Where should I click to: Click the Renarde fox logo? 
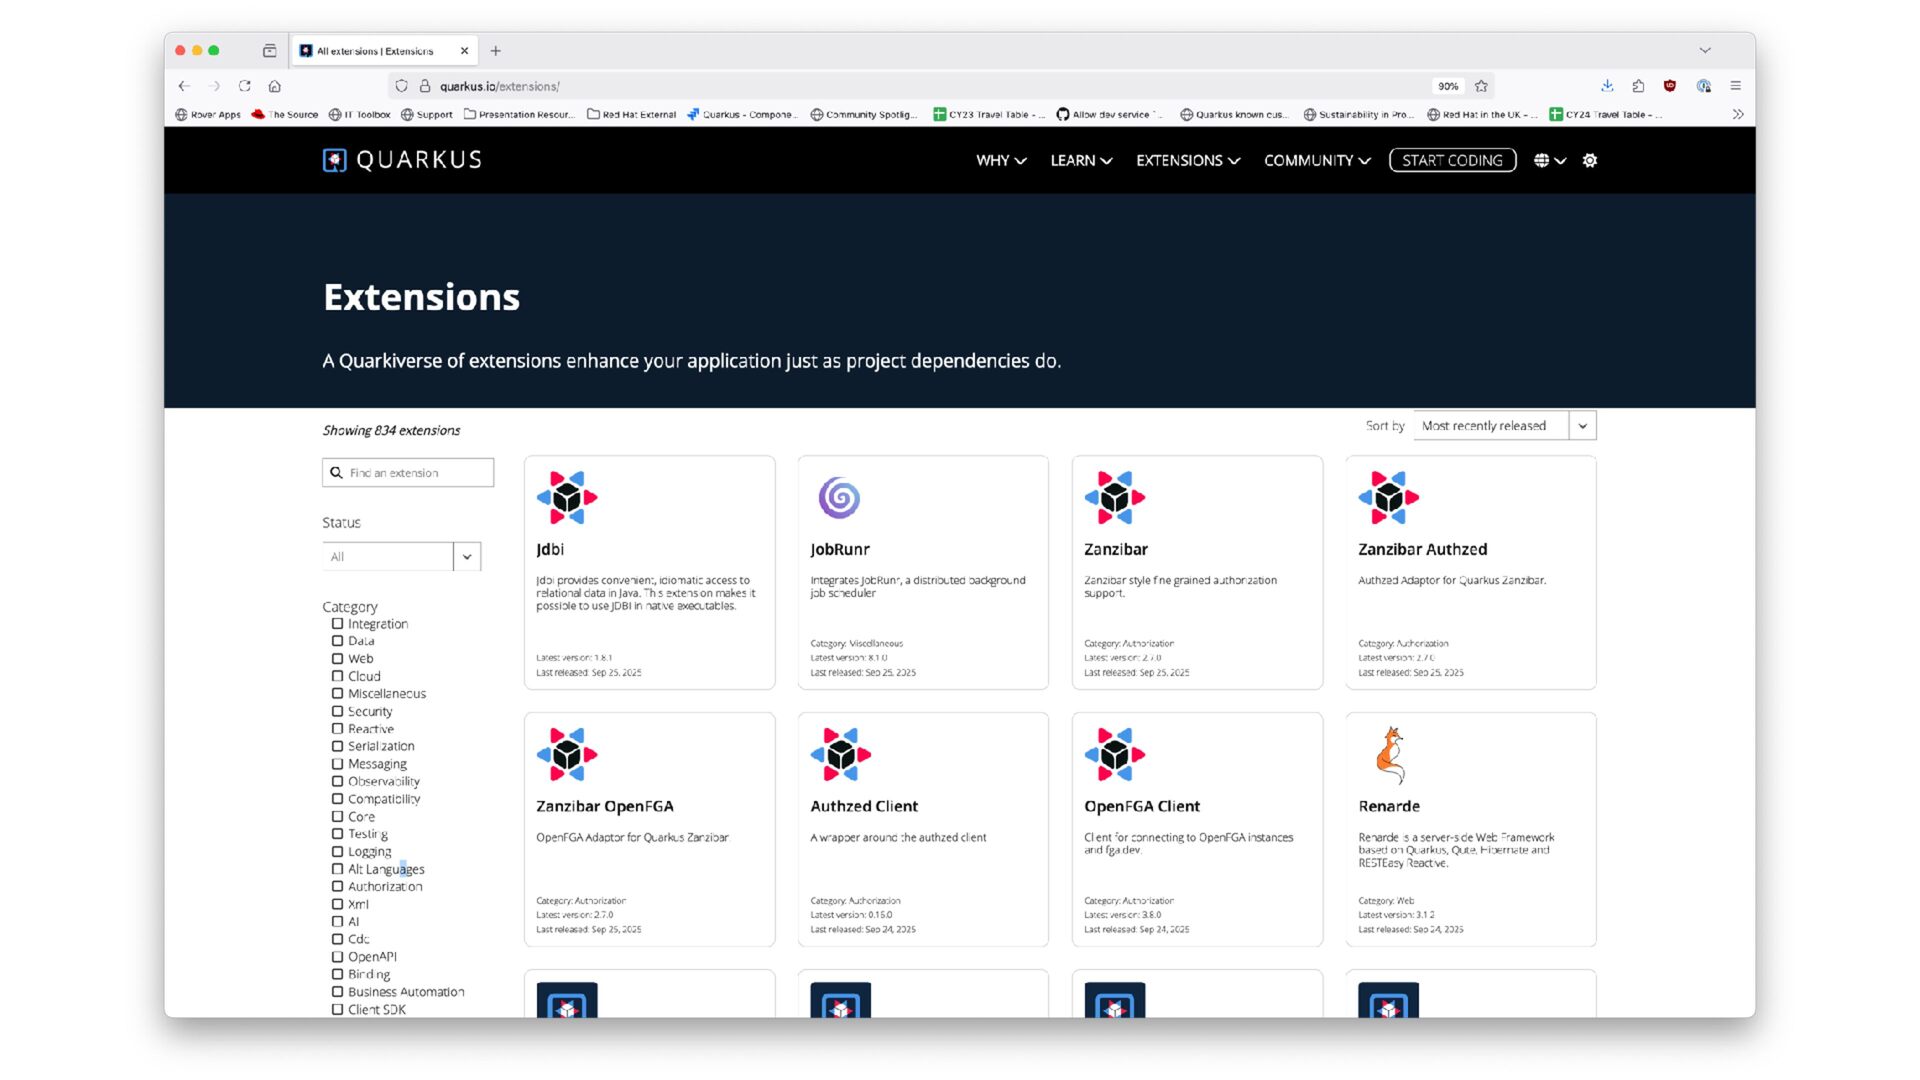1389,755
